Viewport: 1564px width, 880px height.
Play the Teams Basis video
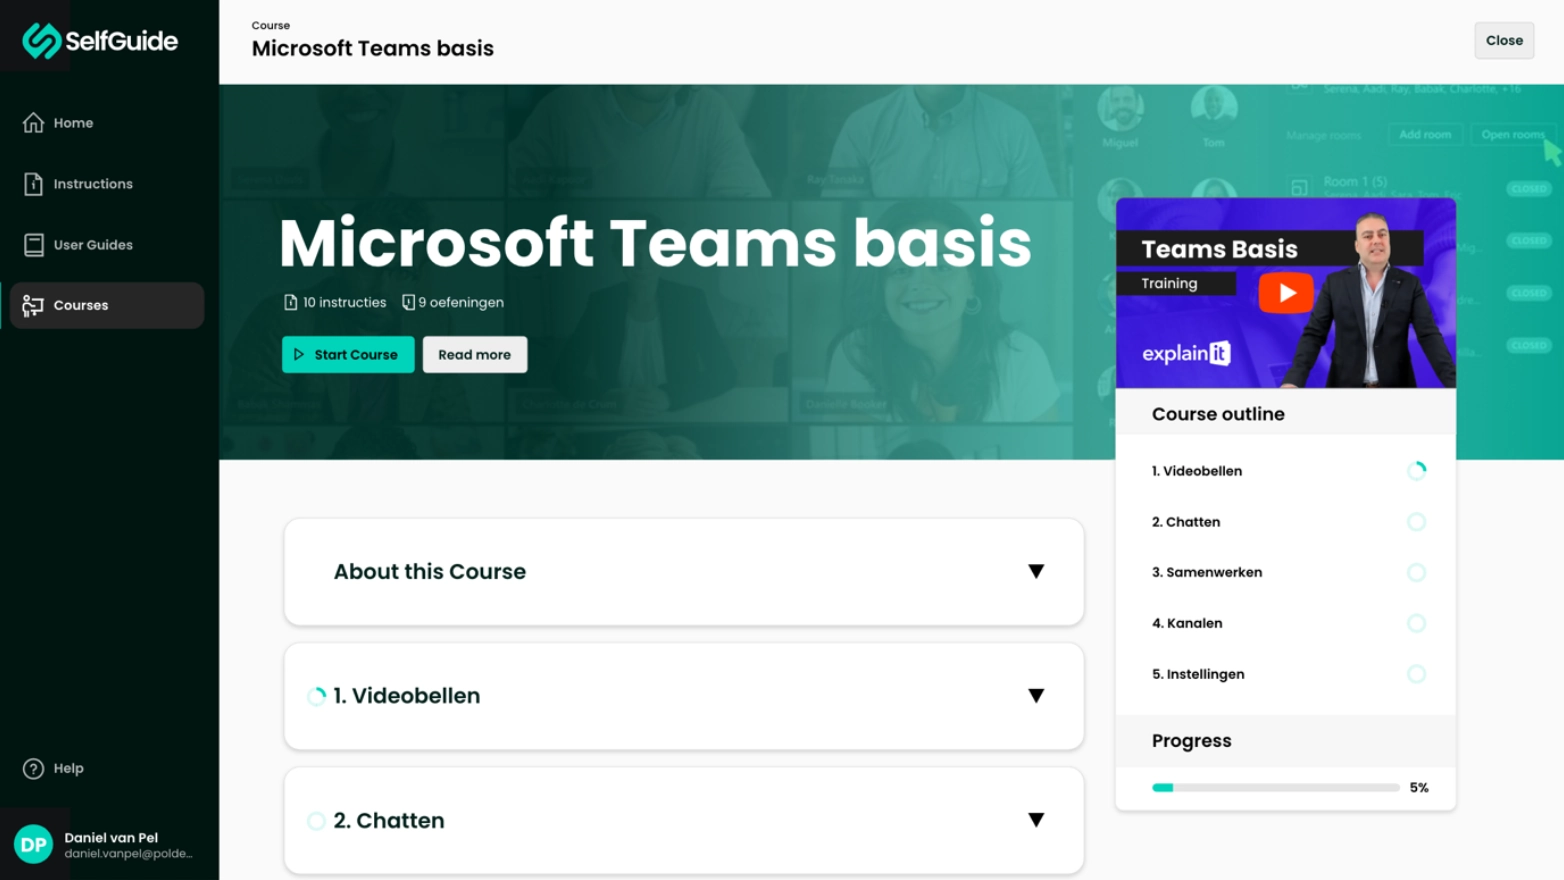tap(1286, 293)
